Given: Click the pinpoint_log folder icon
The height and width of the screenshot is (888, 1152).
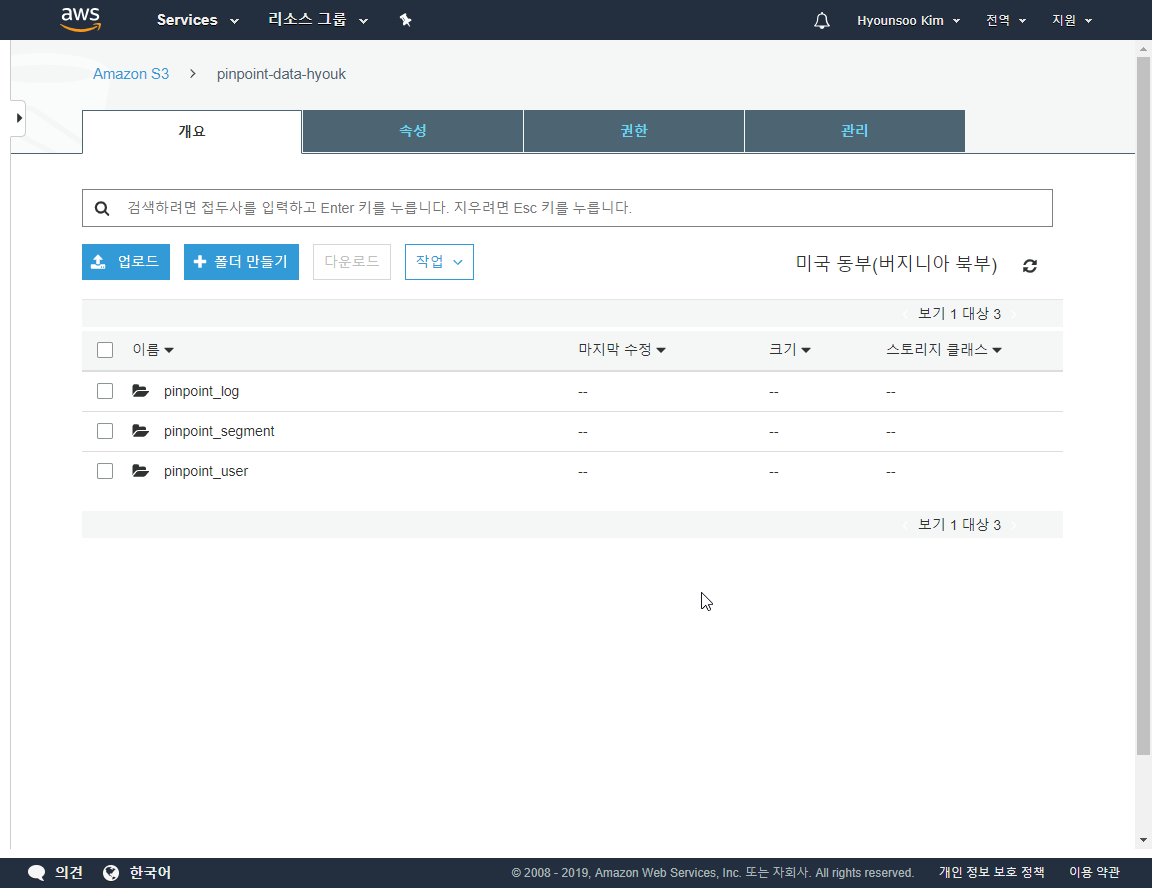Looking at the screenshot, I should pyautogui.click(x=140, y=391).
